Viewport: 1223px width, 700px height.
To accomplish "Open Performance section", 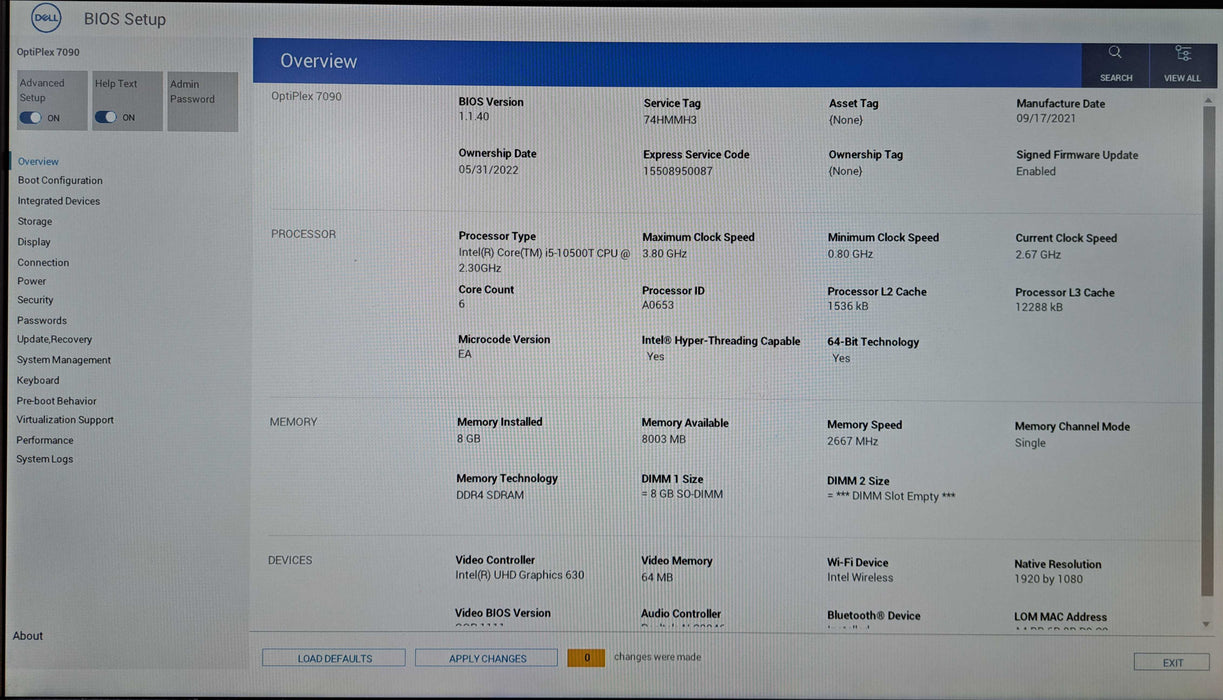I will (45, 440).
